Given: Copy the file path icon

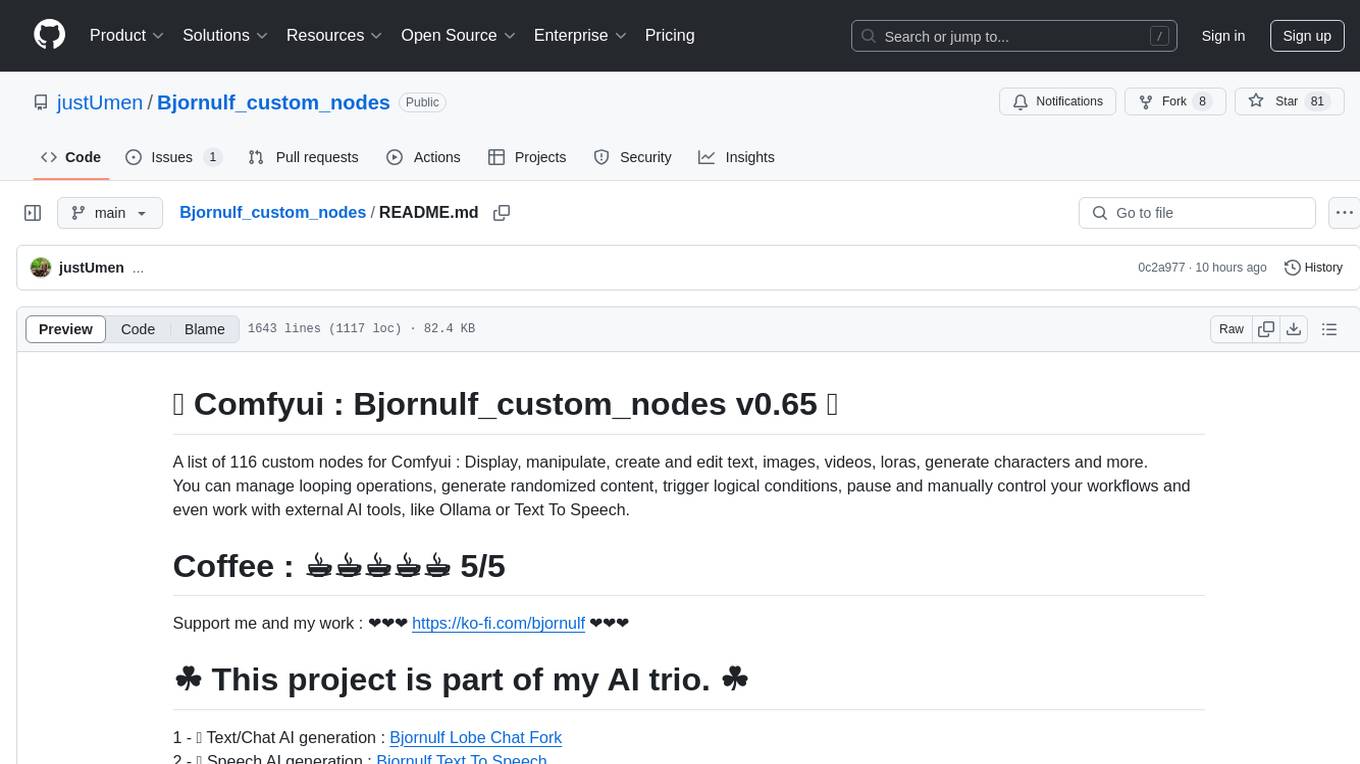Looking at the screenshot, I should coord(502,213).
